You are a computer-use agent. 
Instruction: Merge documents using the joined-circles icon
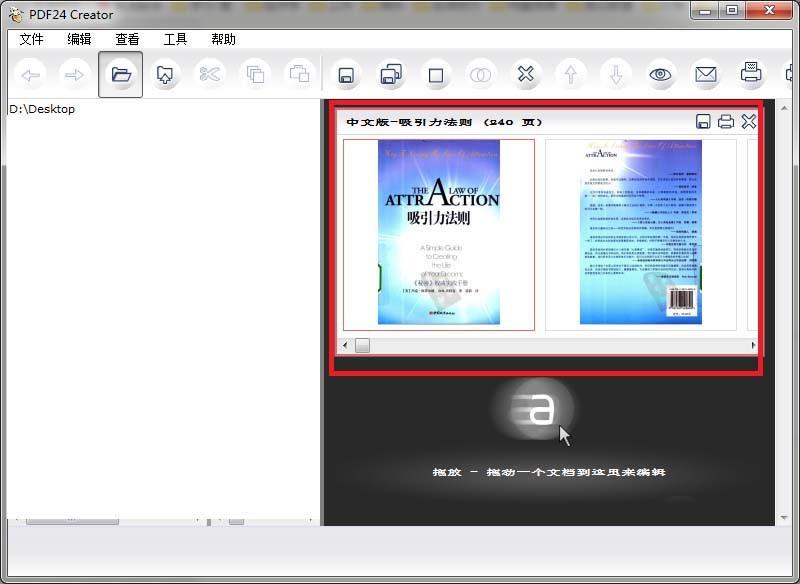pos(481,75)
